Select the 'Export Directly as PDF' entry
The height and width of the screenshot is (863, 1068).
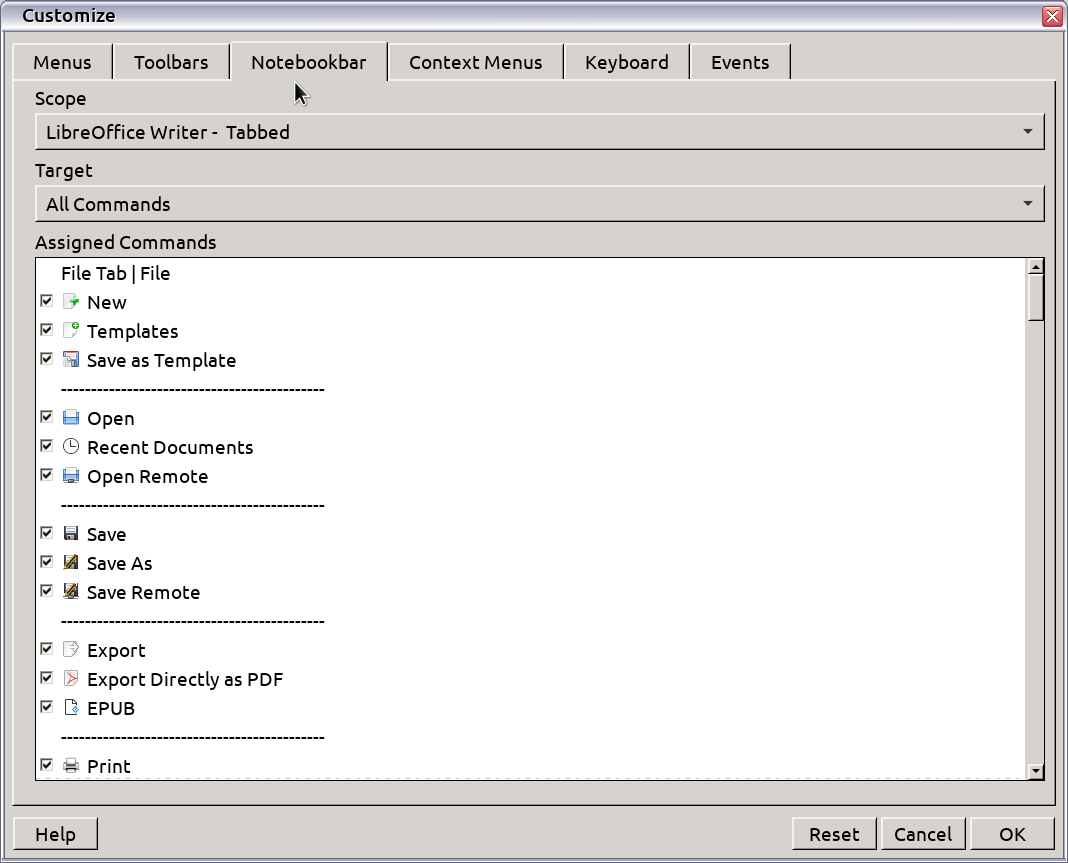[x=530, y=679]
